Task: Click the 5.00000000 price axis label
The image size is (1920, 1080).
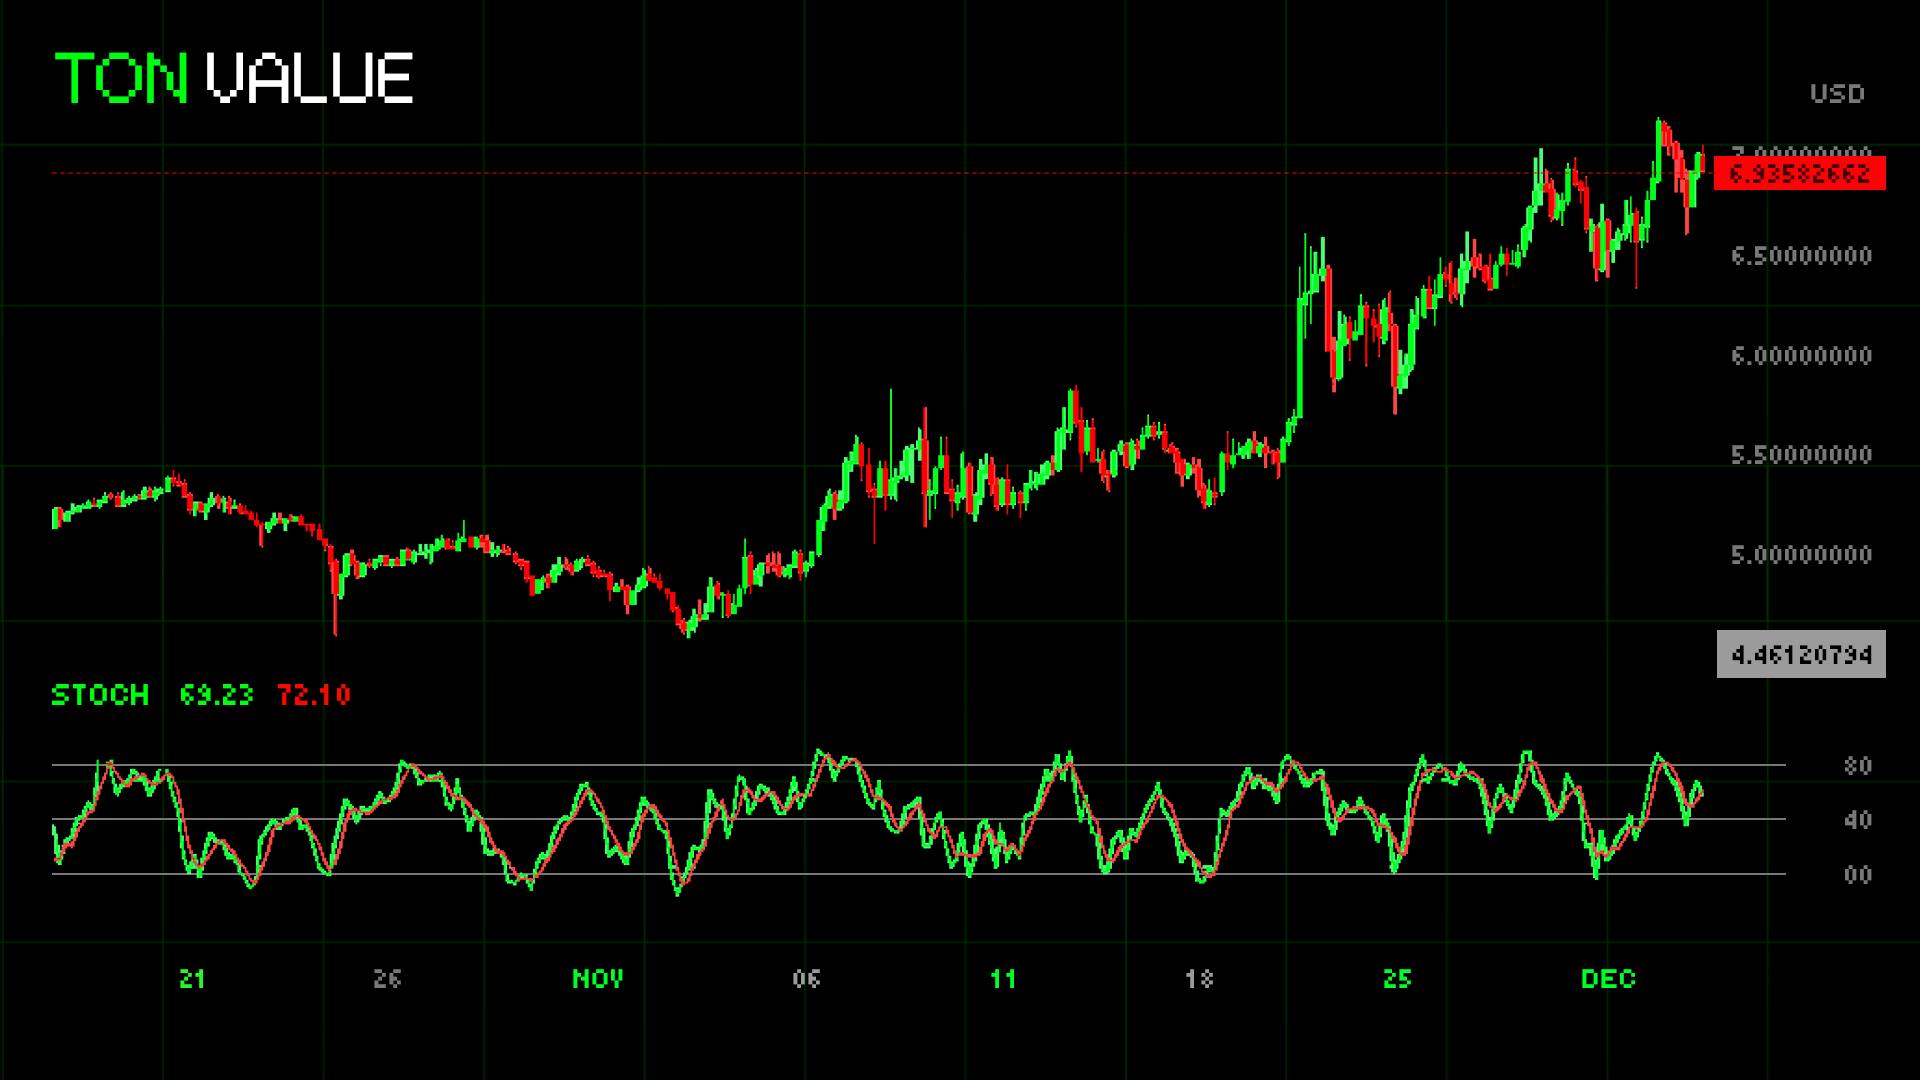Action: pyautogui.click(x=1802, y=555)
